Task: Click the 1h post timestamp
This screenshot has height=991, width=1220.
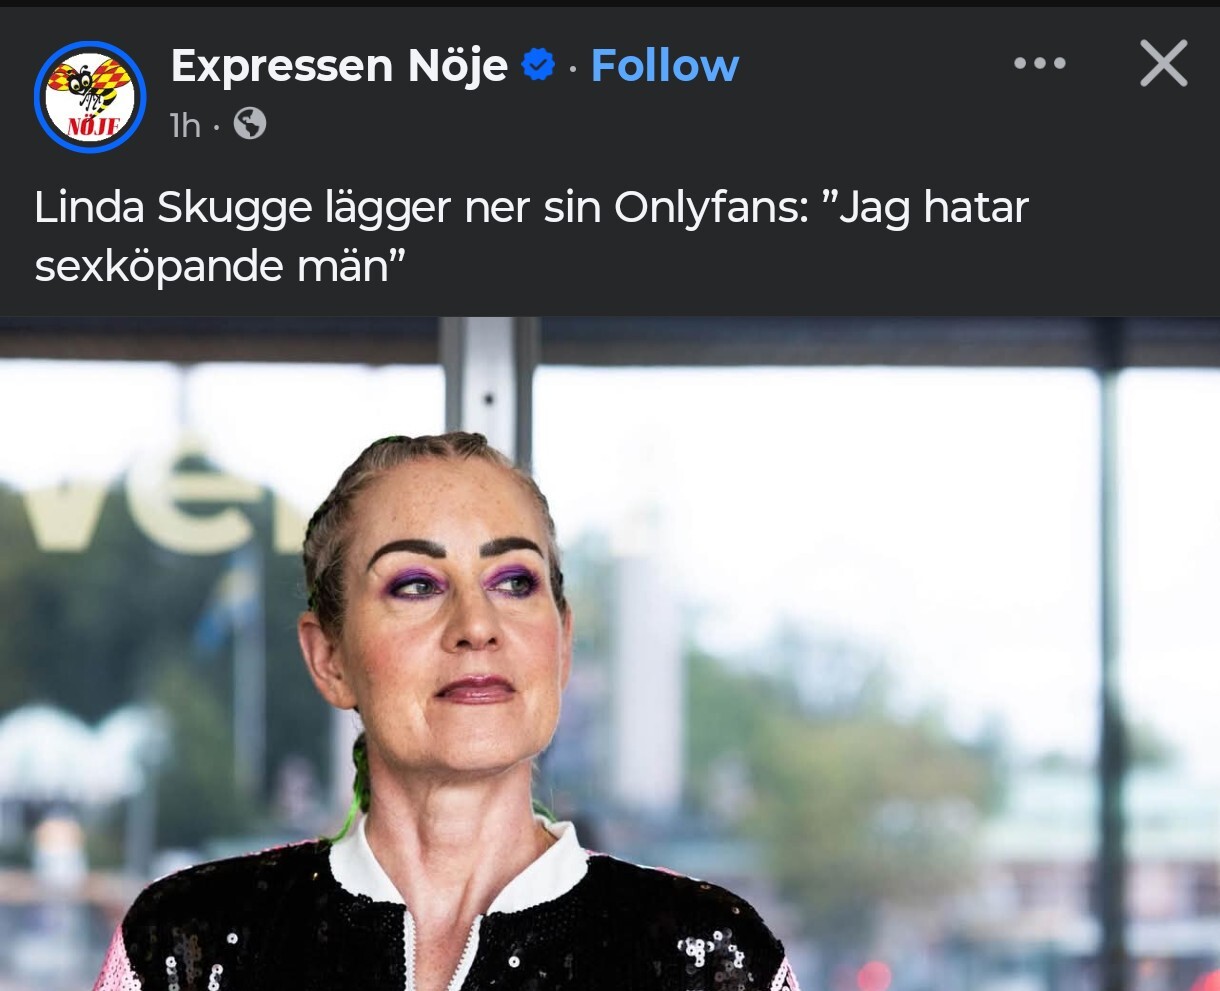Action: coord(185,125)
